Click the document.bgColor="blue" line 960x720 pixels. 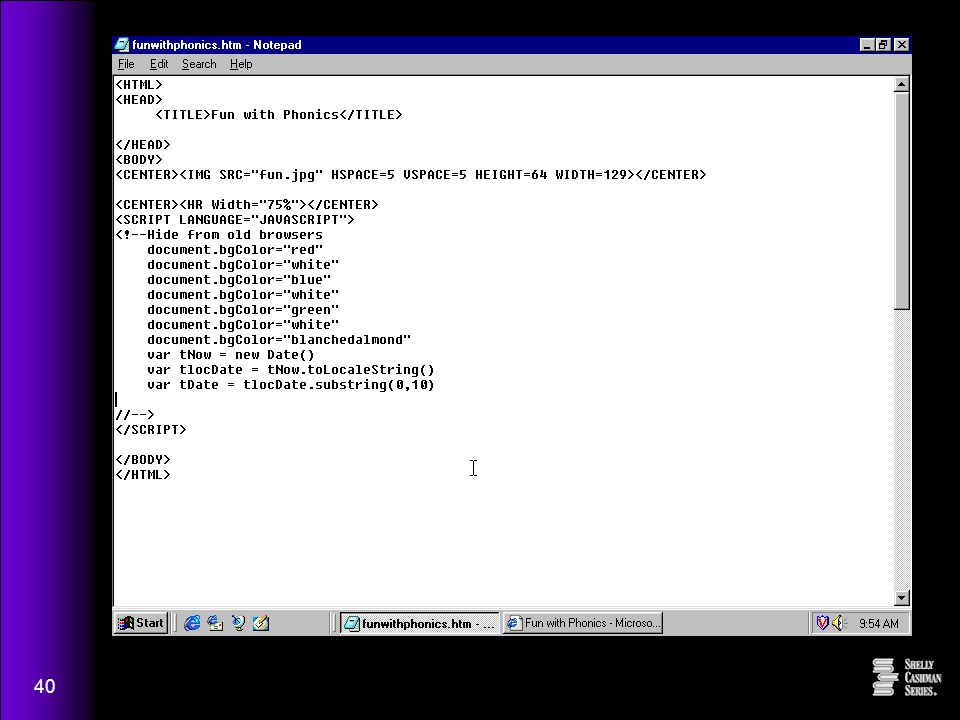239,280
